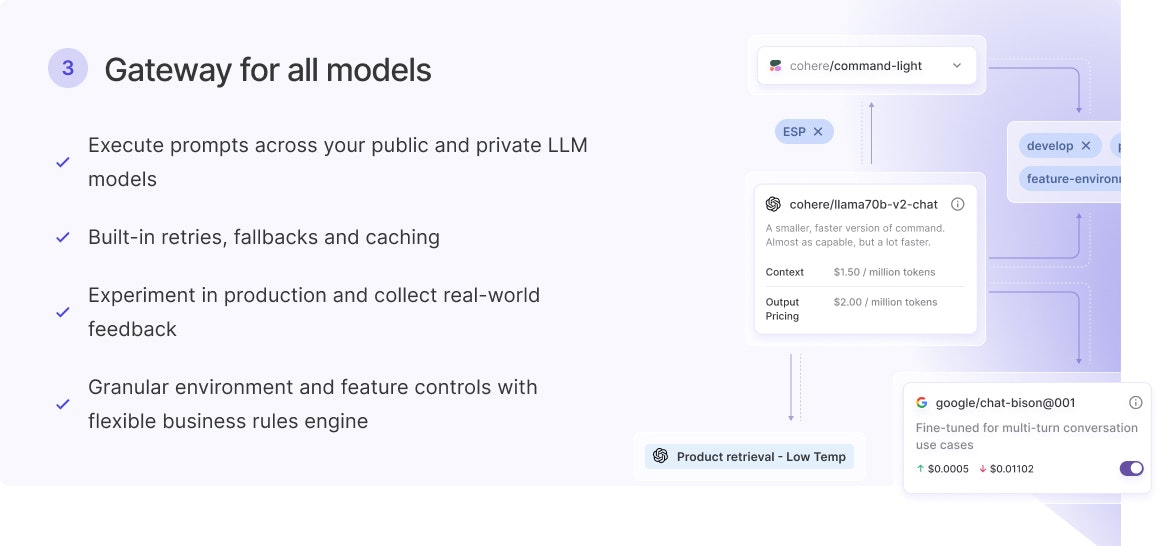Click checkmark beside Built-in retries bullet
This screenshot has width=1163, height=546.
[63, 237]
